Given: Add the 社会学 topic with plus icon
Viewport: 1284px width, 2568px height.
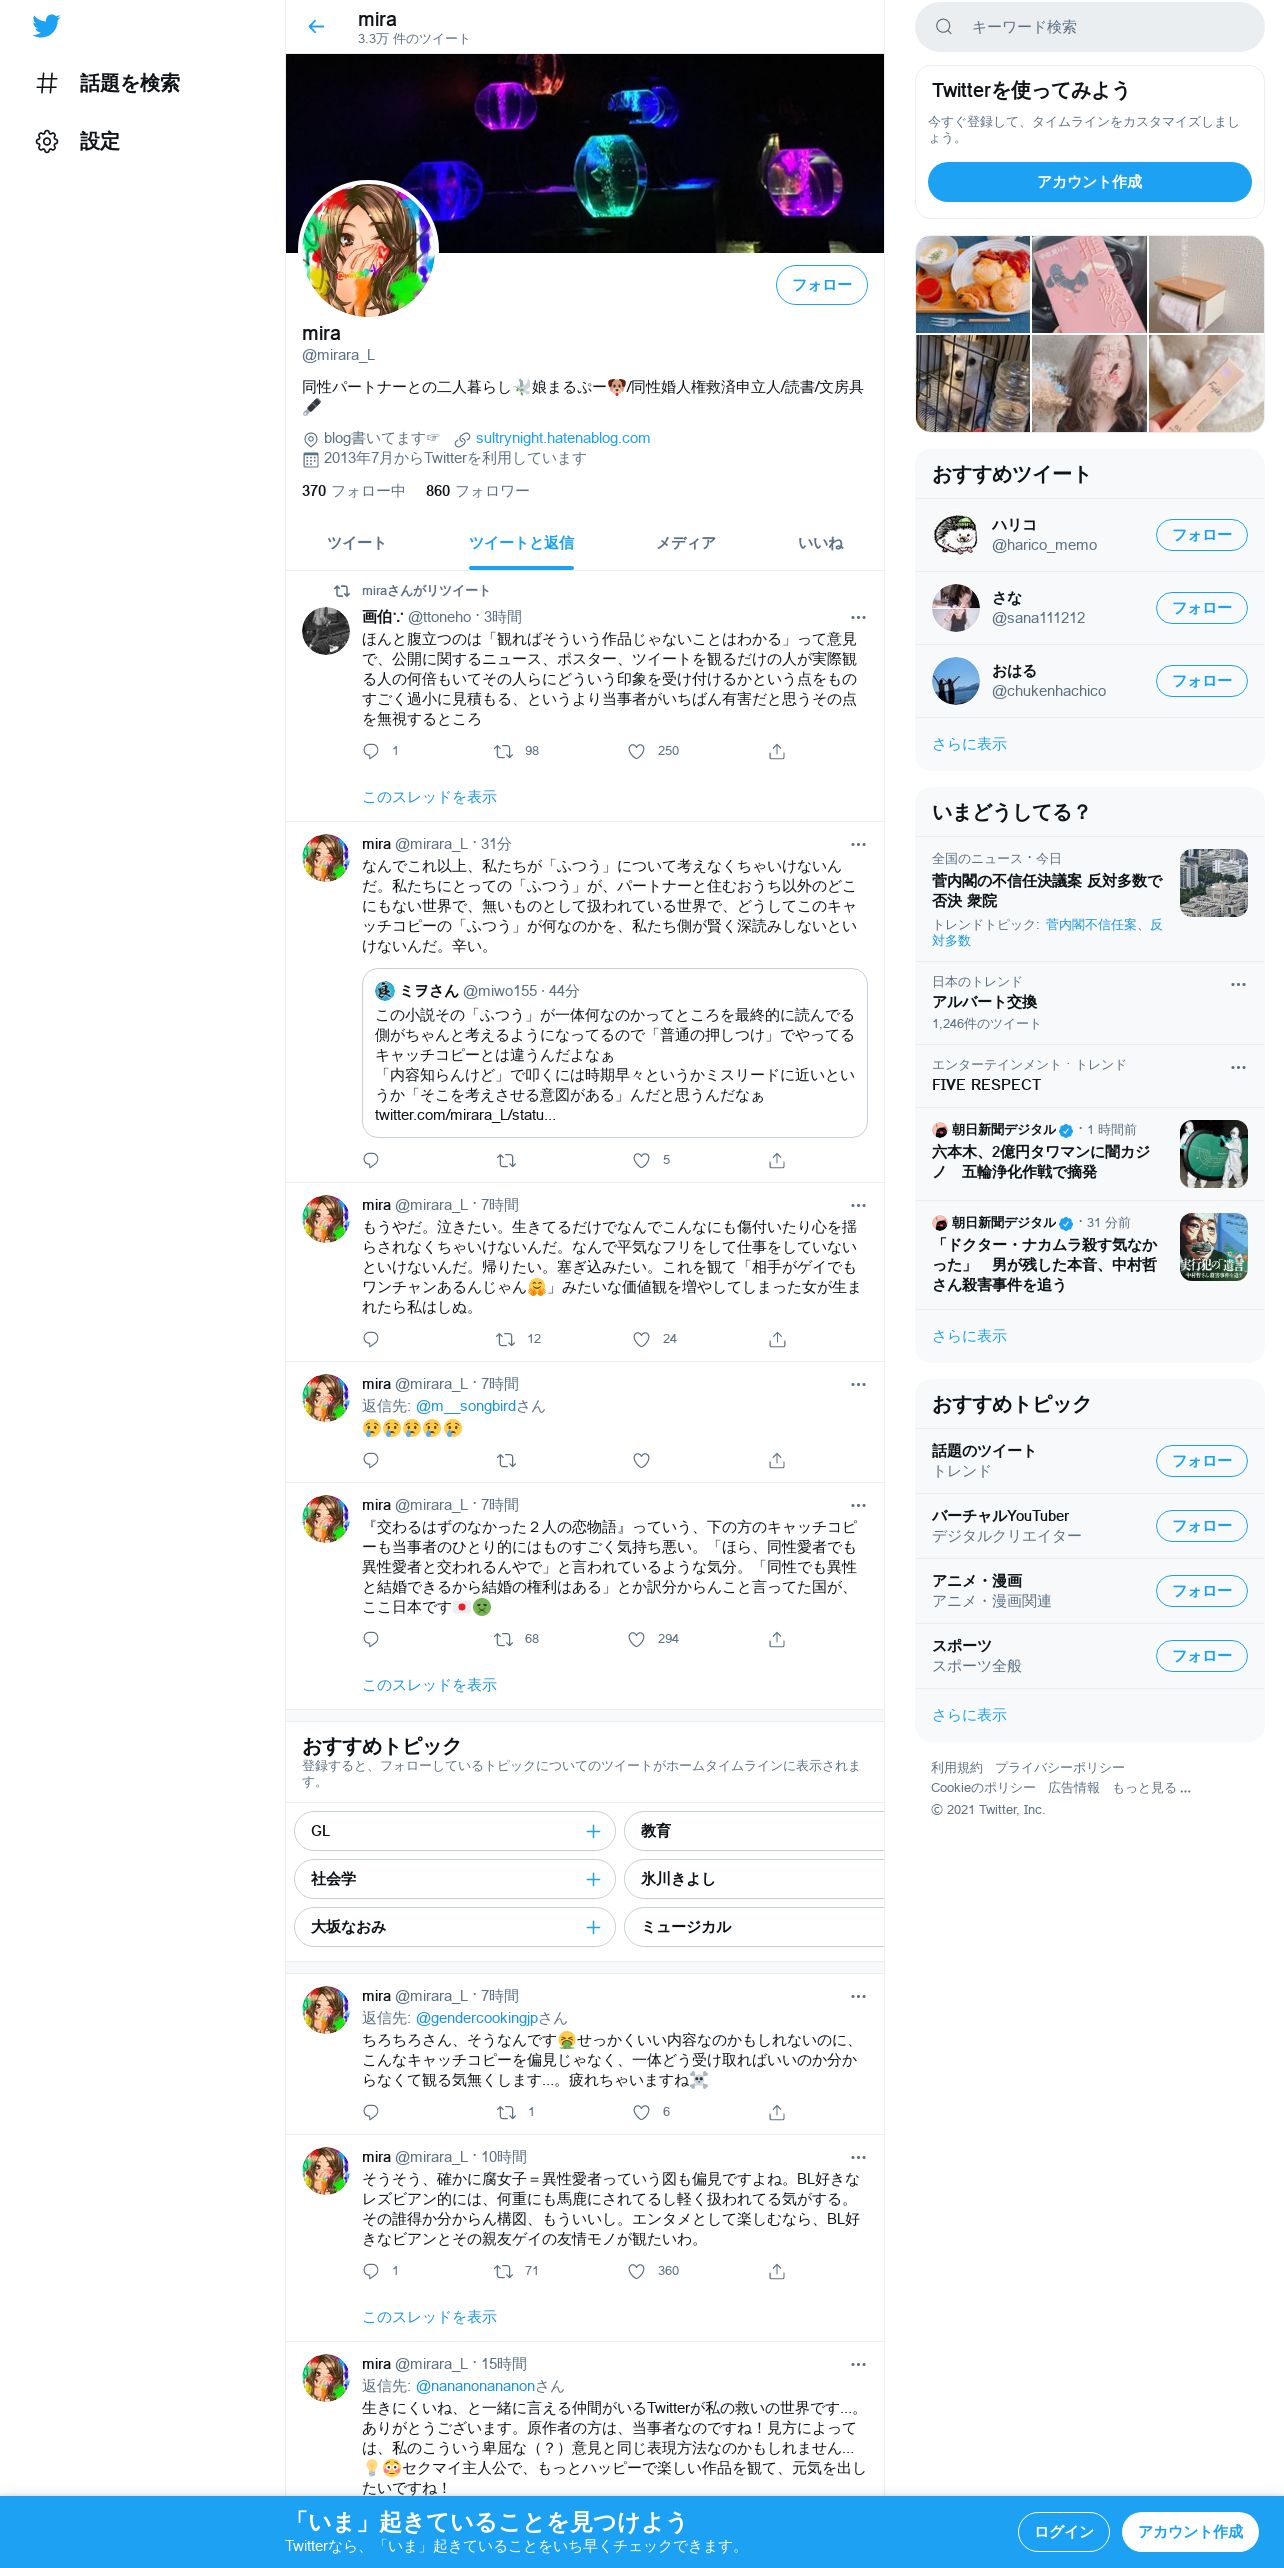Looking at the screenshot, I should pos(593,1879).
